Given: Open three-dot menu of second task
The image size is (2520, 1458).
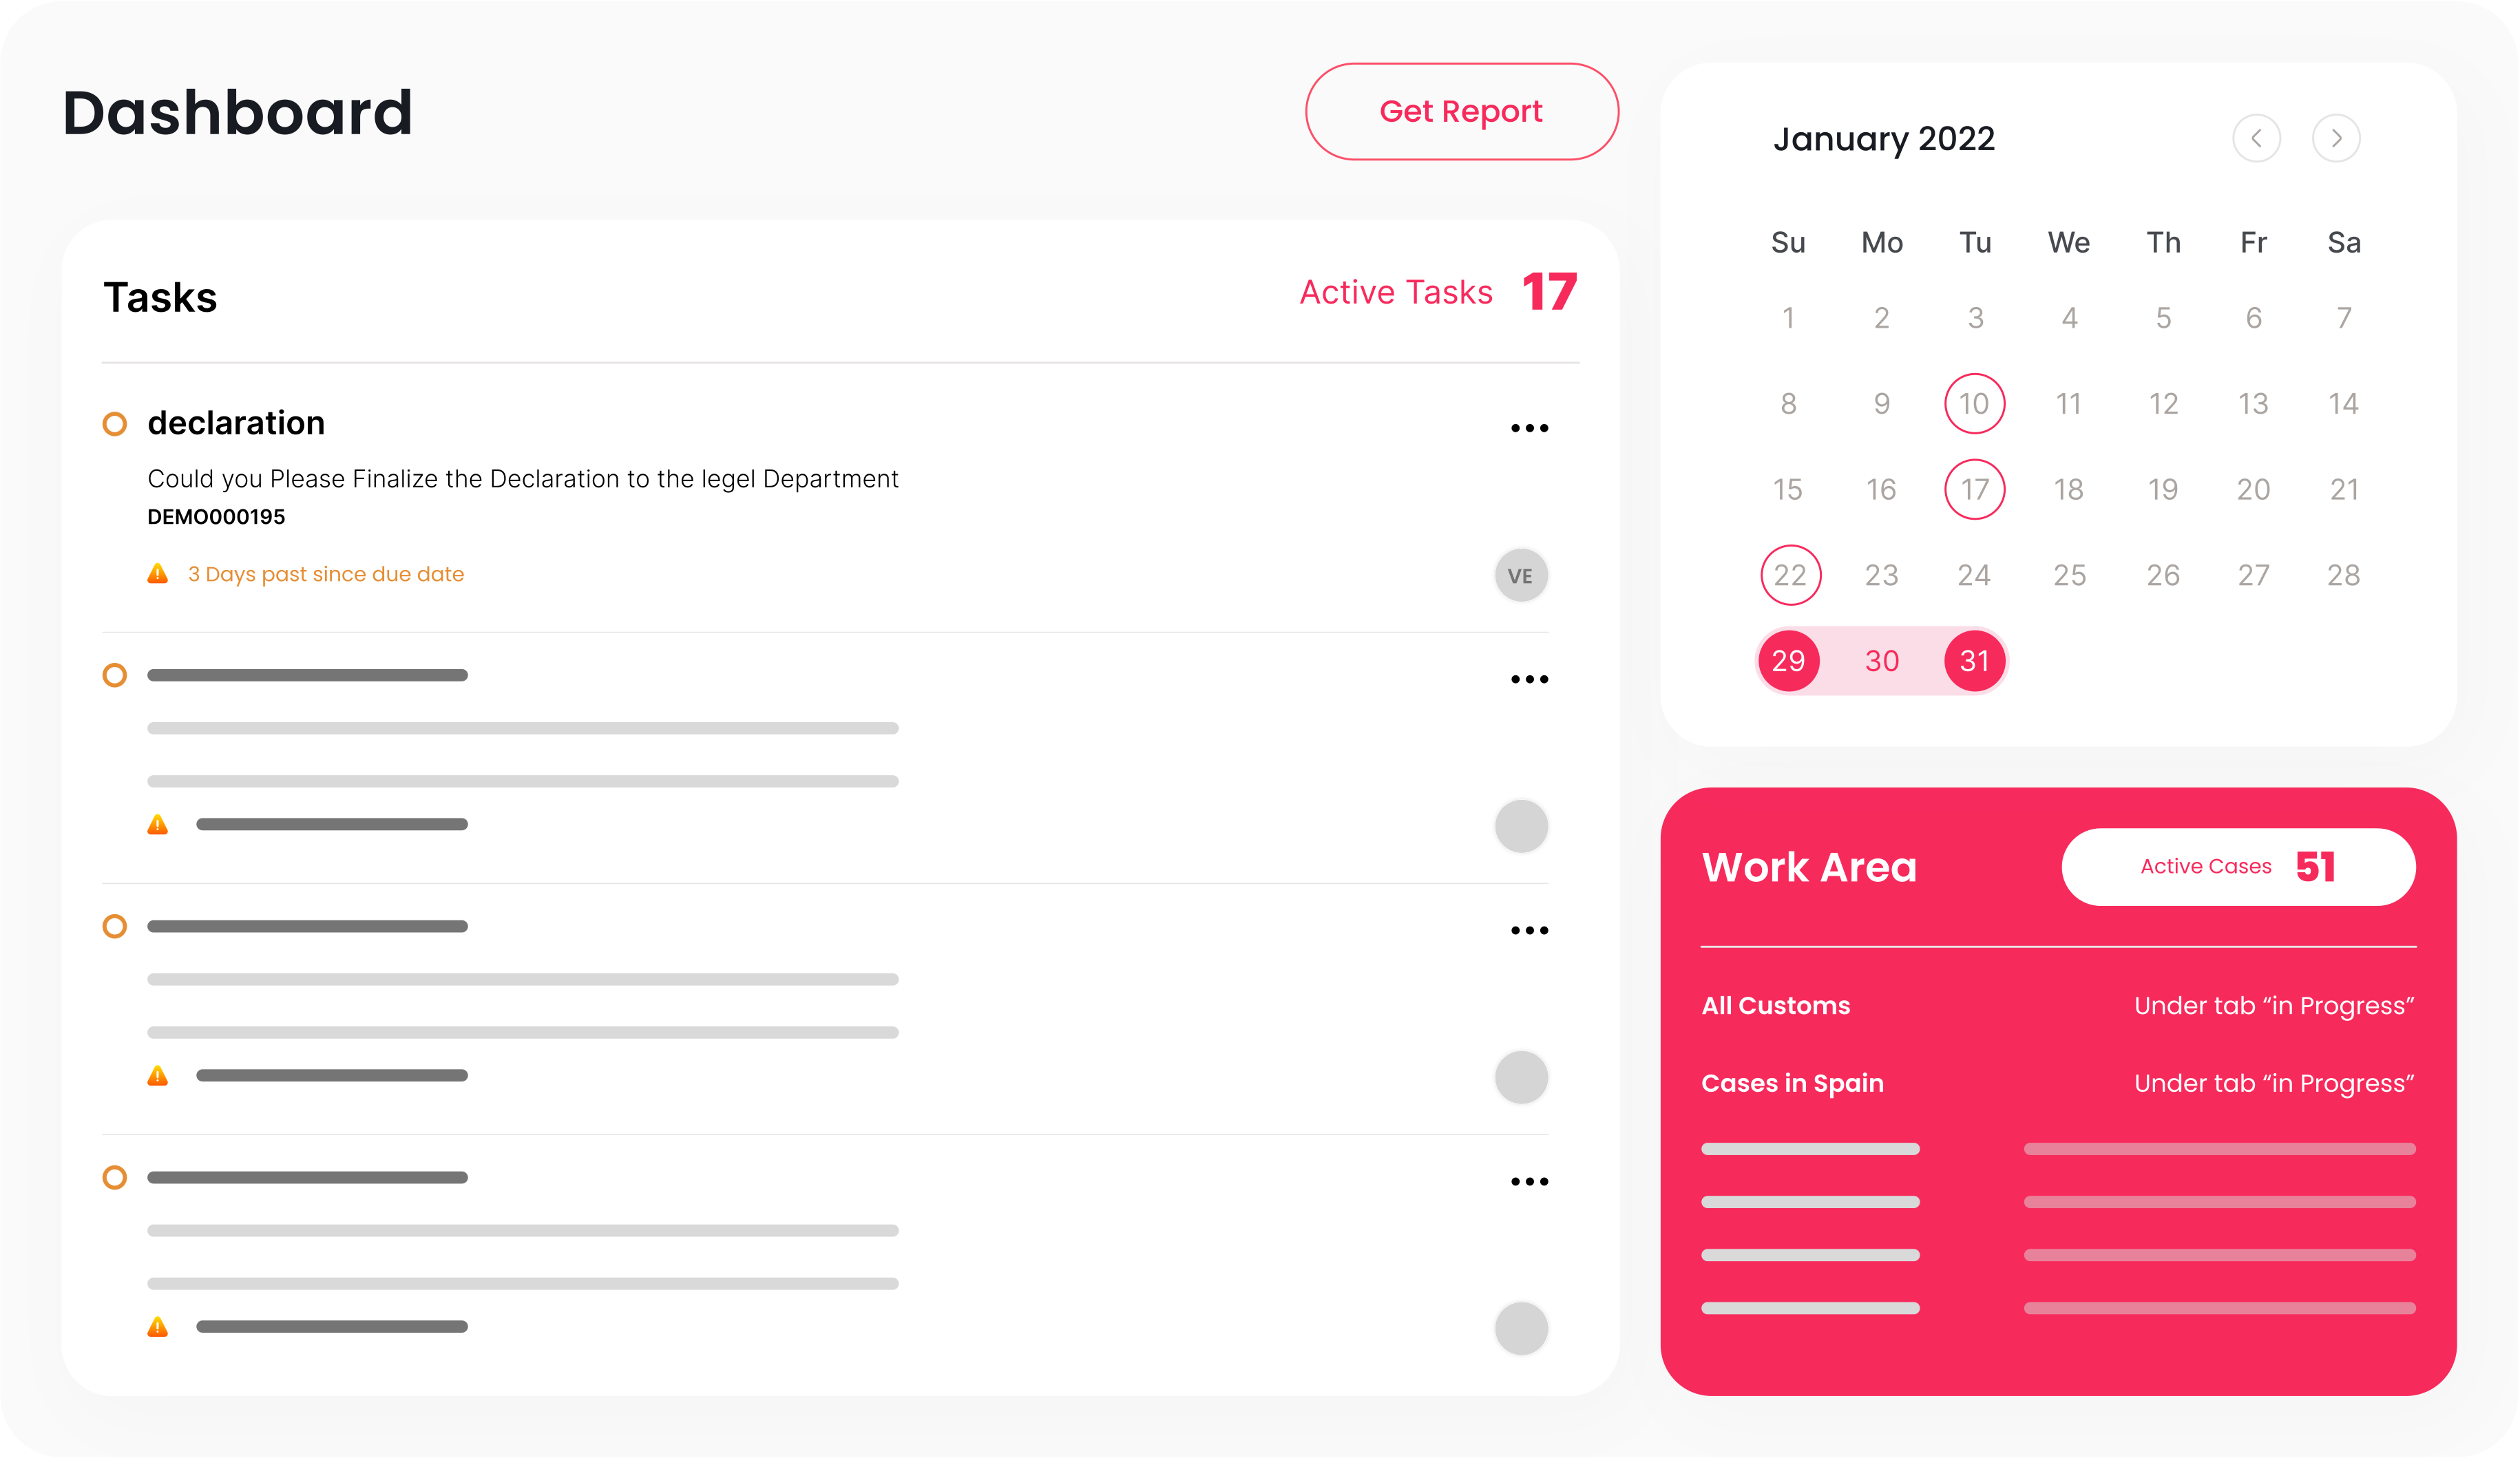Looking at the screenshot, I should pyautogui.click(x=1529, y=679).
